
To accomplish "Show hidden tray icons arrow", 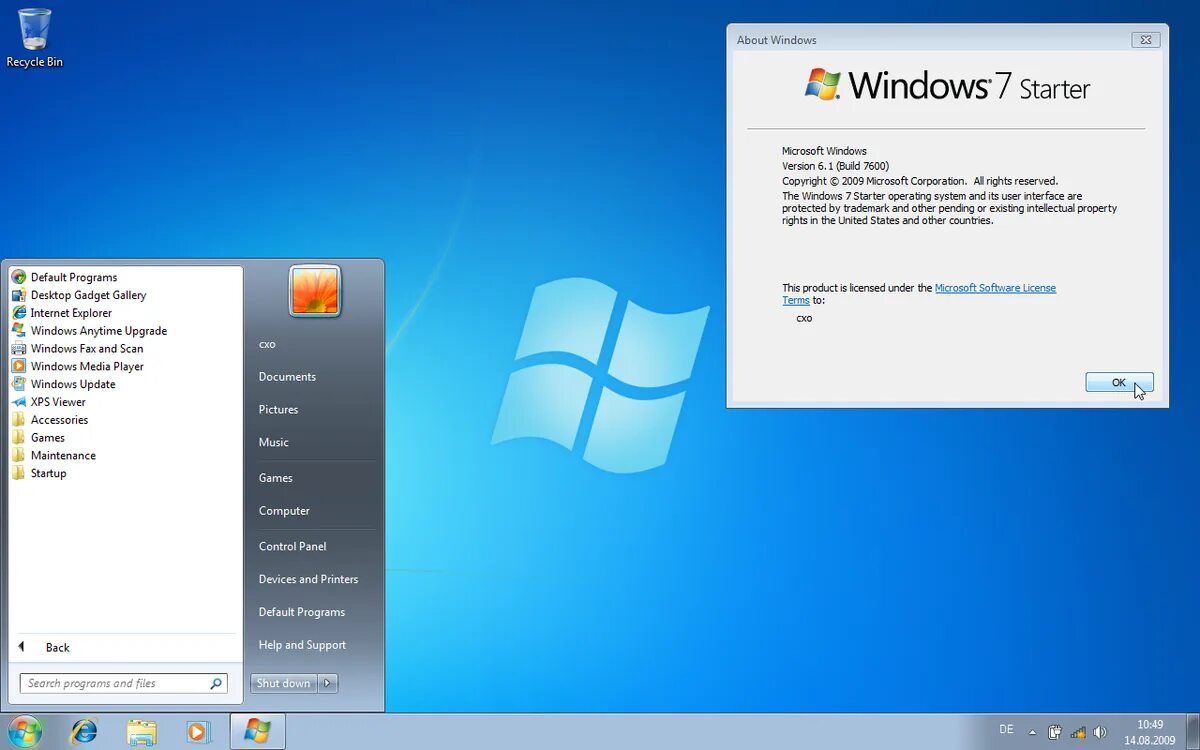I will [x=1031, y=732].
